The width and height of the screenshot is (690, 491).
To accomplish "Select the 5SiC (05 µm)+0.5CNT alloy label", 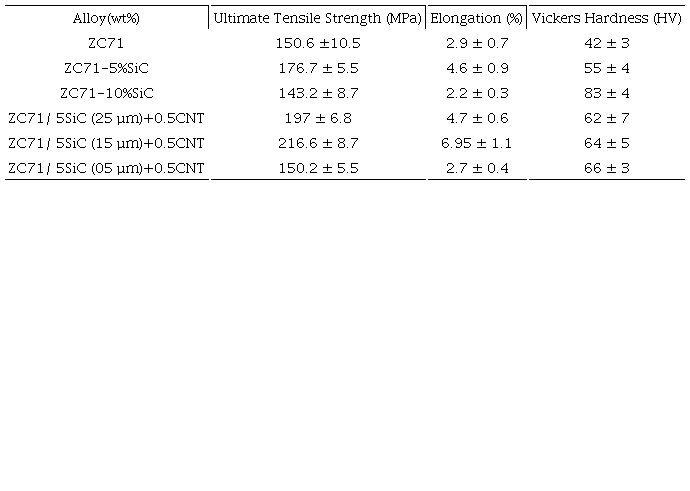I will click(106, 169).
